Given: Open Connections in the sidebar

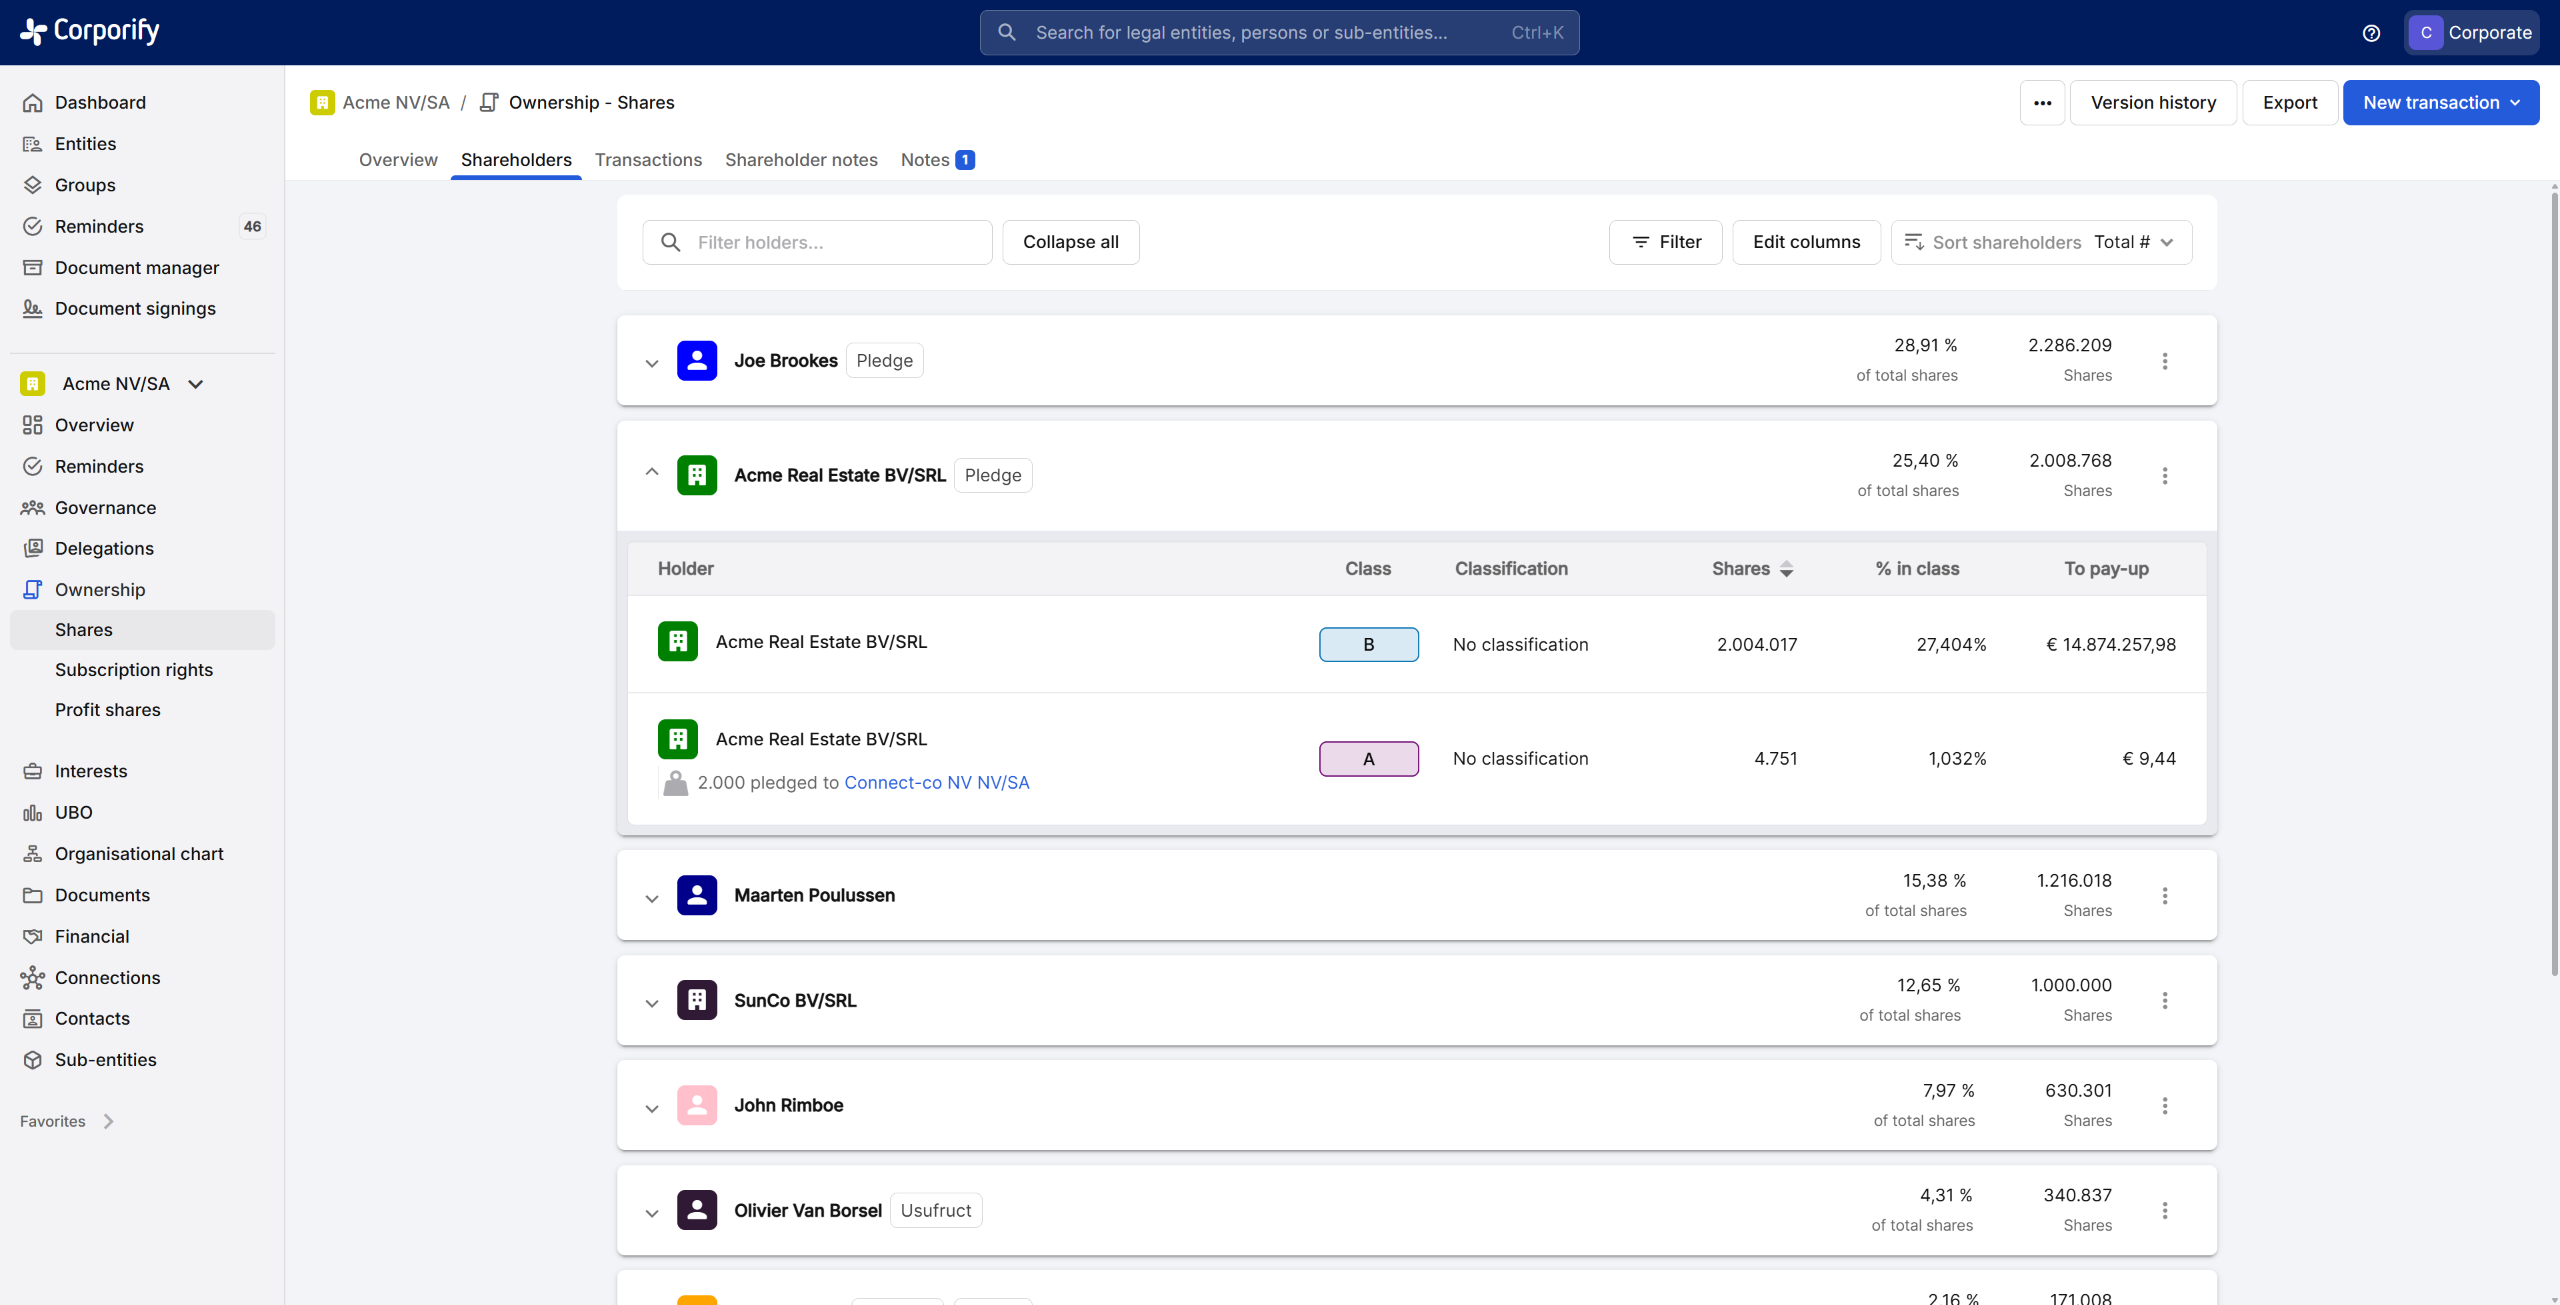Looking at the screenshot, I should (107, 977).
